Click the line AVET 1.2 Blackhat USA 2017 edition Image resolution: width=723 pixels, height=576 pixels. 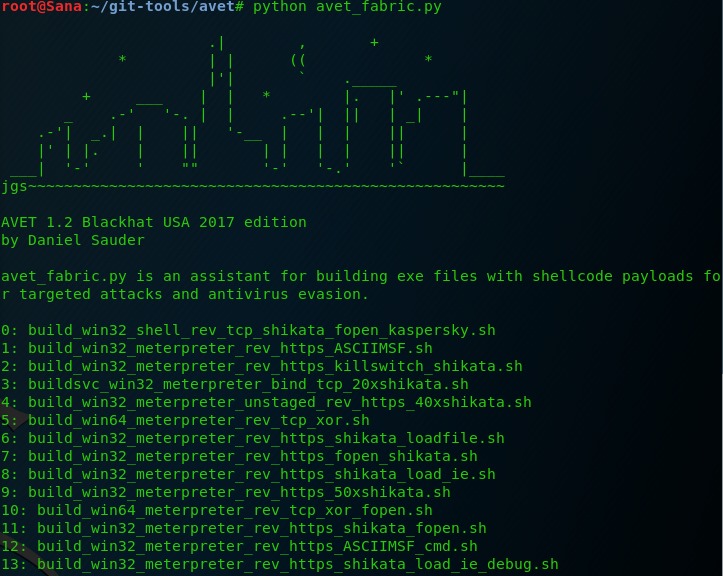pos(154,222)
